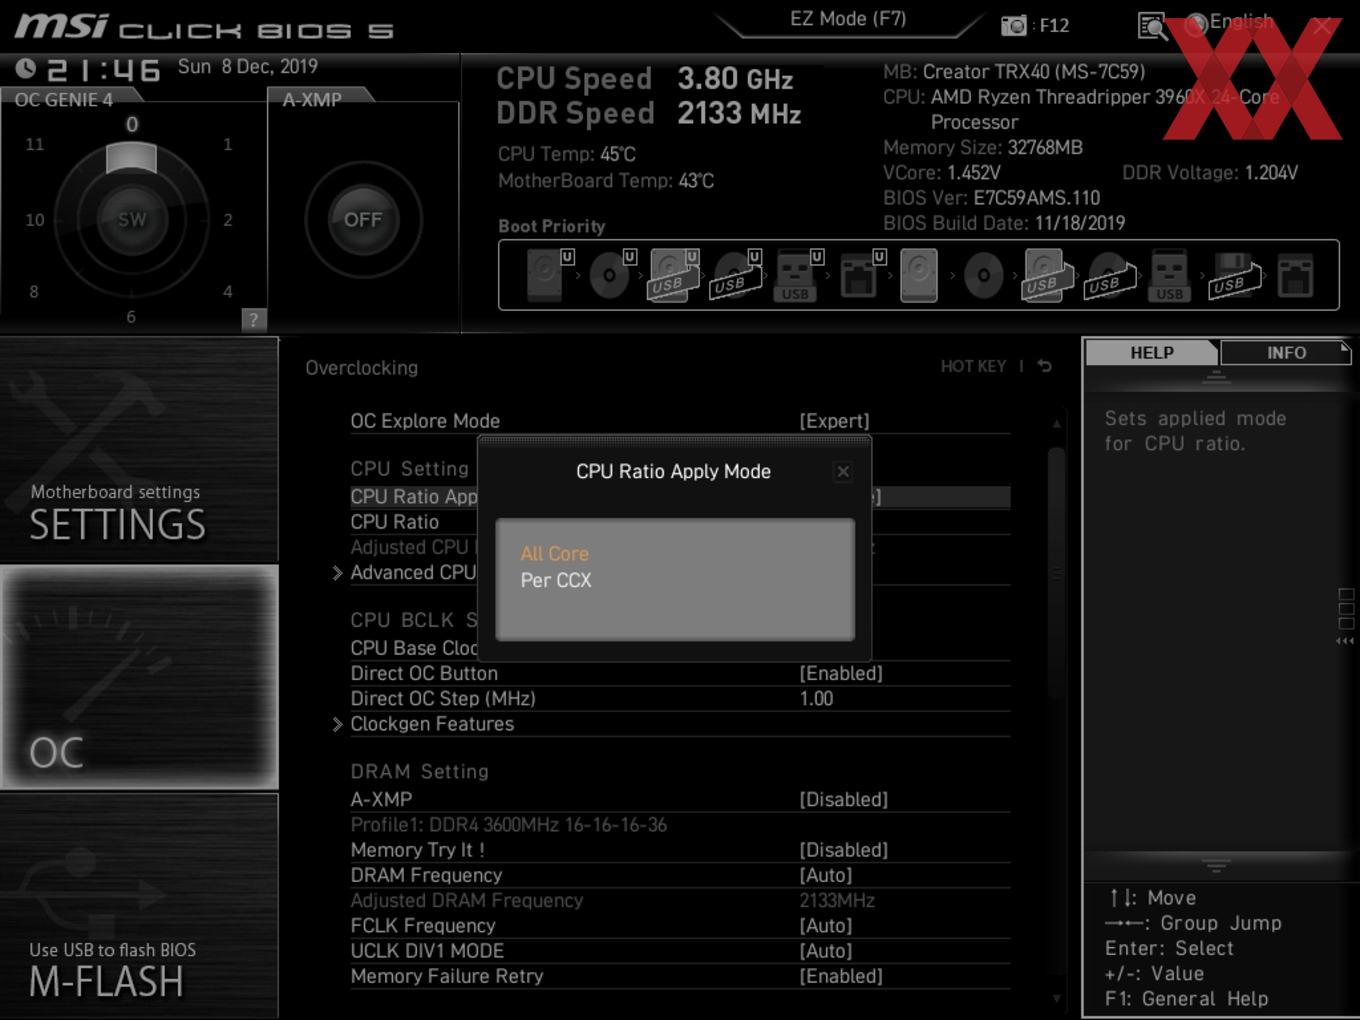Select Per CCX option

pyautogui.click(x=556, y=580)
